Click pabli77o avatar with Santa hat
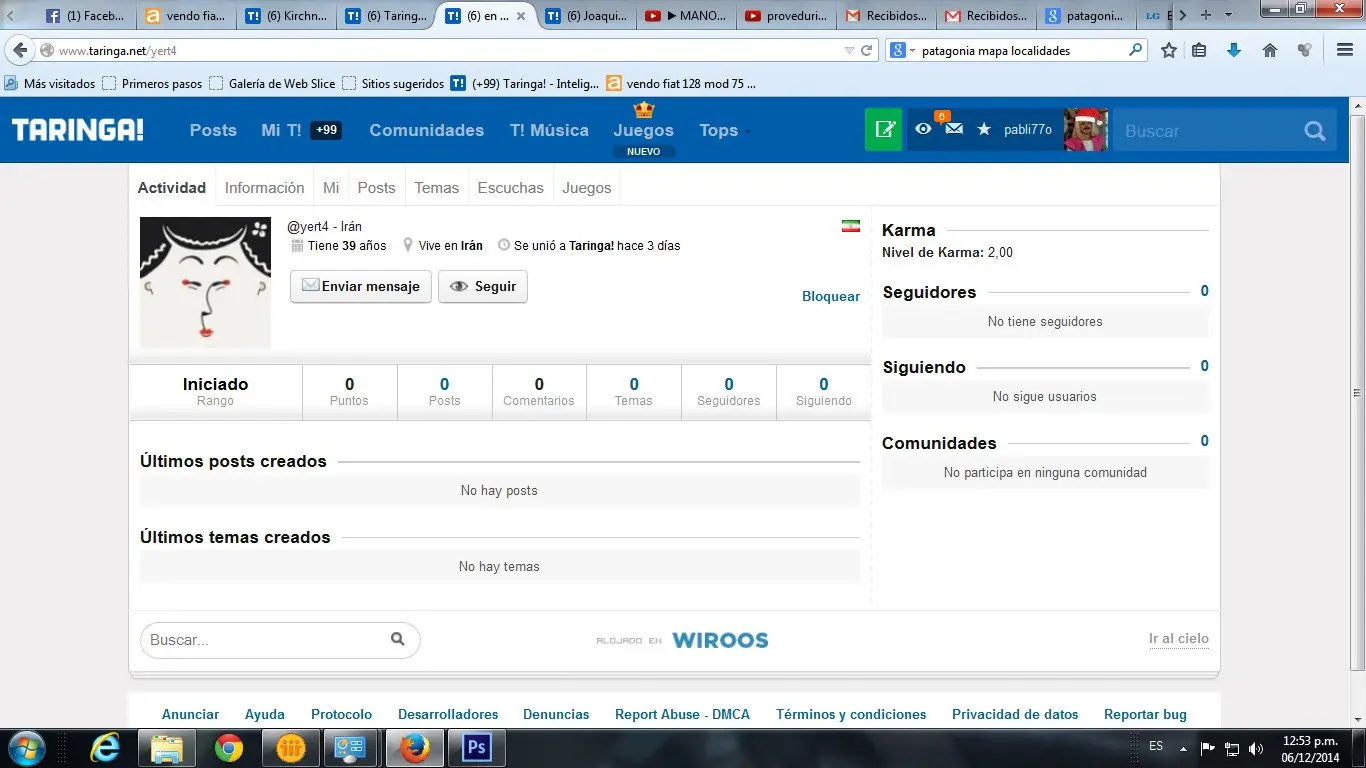This screenshot has height=768, width=1366. coord(1085,130)
